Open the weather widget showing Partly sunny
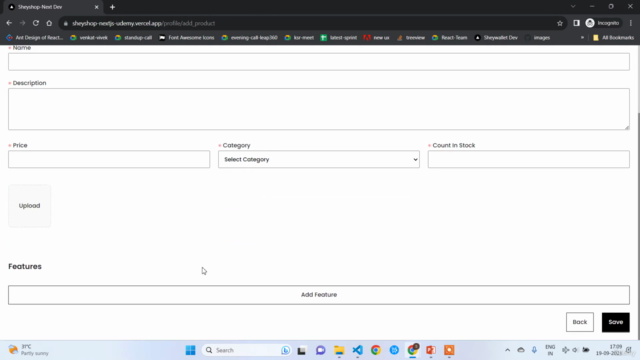Viewport: 640px width, 360px height. (x=29, y=350)
